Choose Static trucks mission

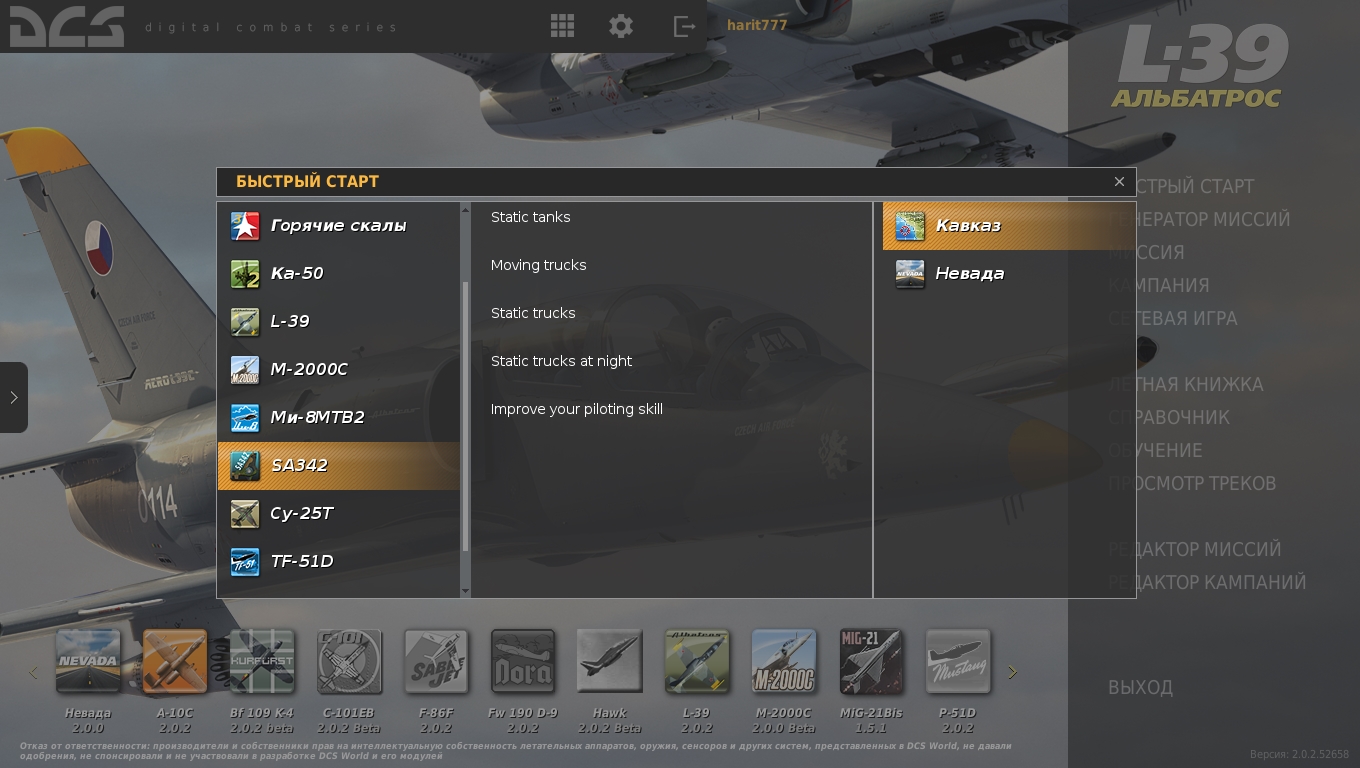point(533,313)
